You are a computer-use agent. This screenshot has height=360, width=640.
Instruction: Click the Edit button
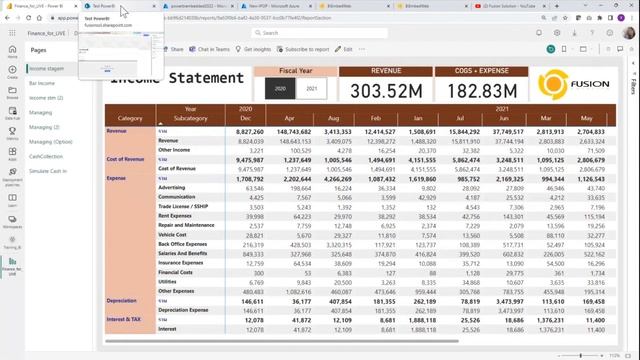click(x=344, y=49)
